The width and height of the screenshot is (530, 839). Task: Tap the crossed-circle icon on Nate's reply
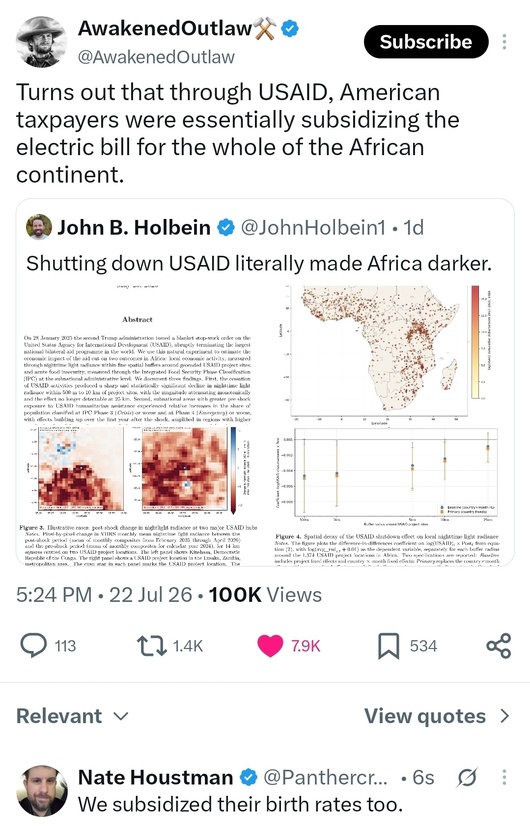(466, 777)
